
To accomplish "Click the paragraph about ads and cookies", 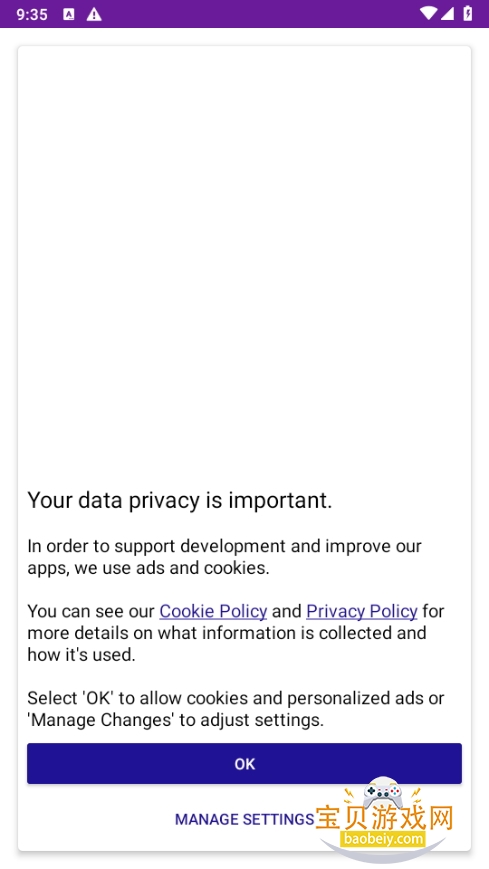I will click(225, 557).
